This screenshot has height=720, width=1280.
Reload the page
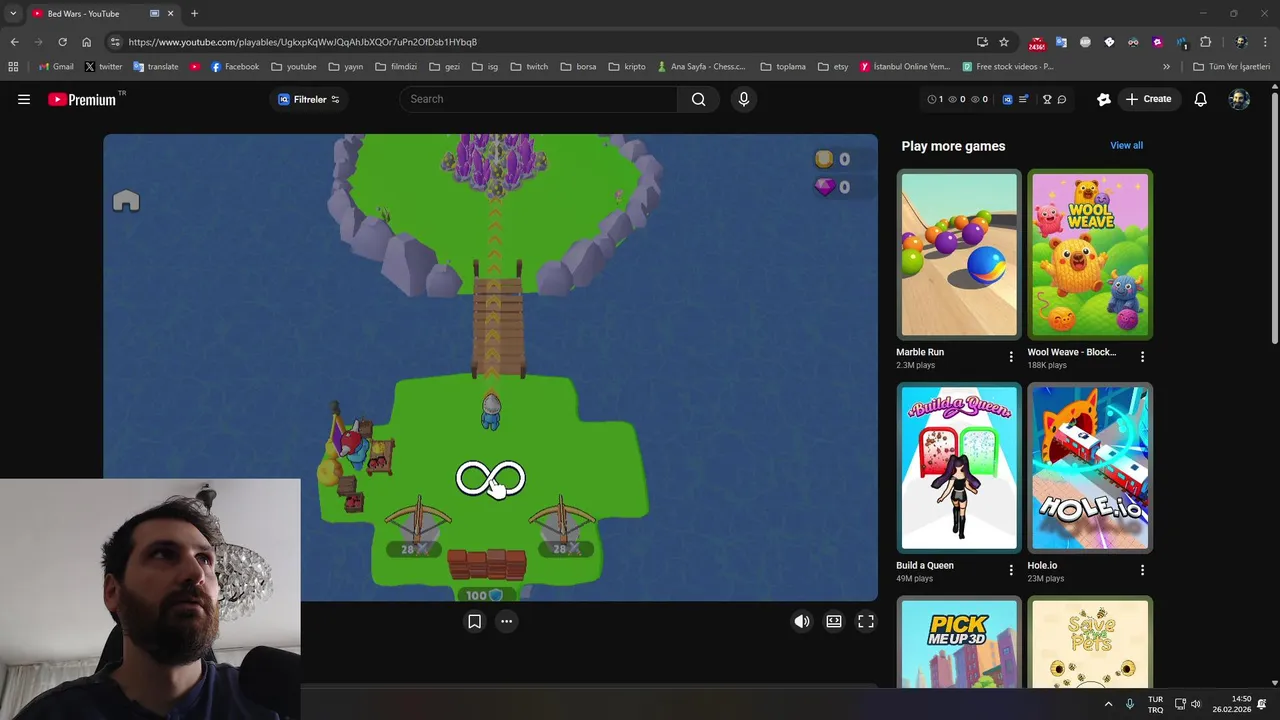(x=62, y=42)
